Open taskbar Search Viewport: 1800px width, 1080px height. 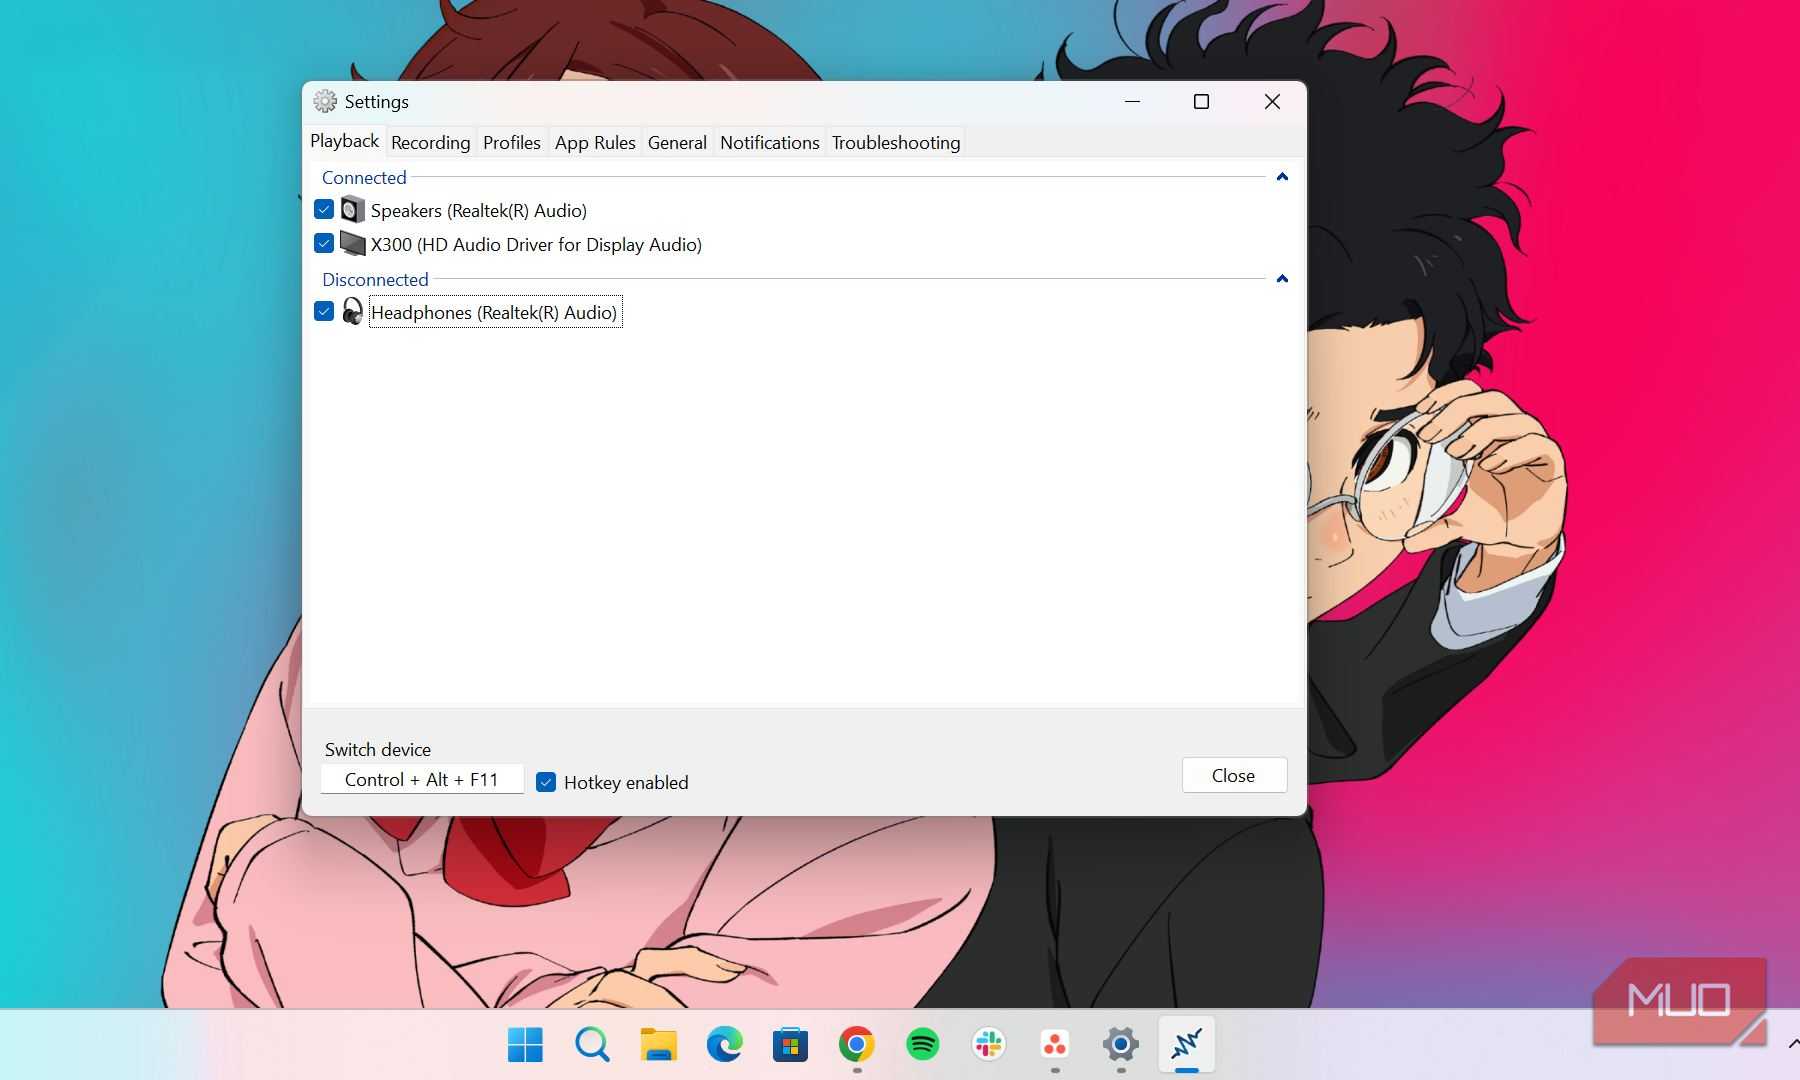(592, 1045)
